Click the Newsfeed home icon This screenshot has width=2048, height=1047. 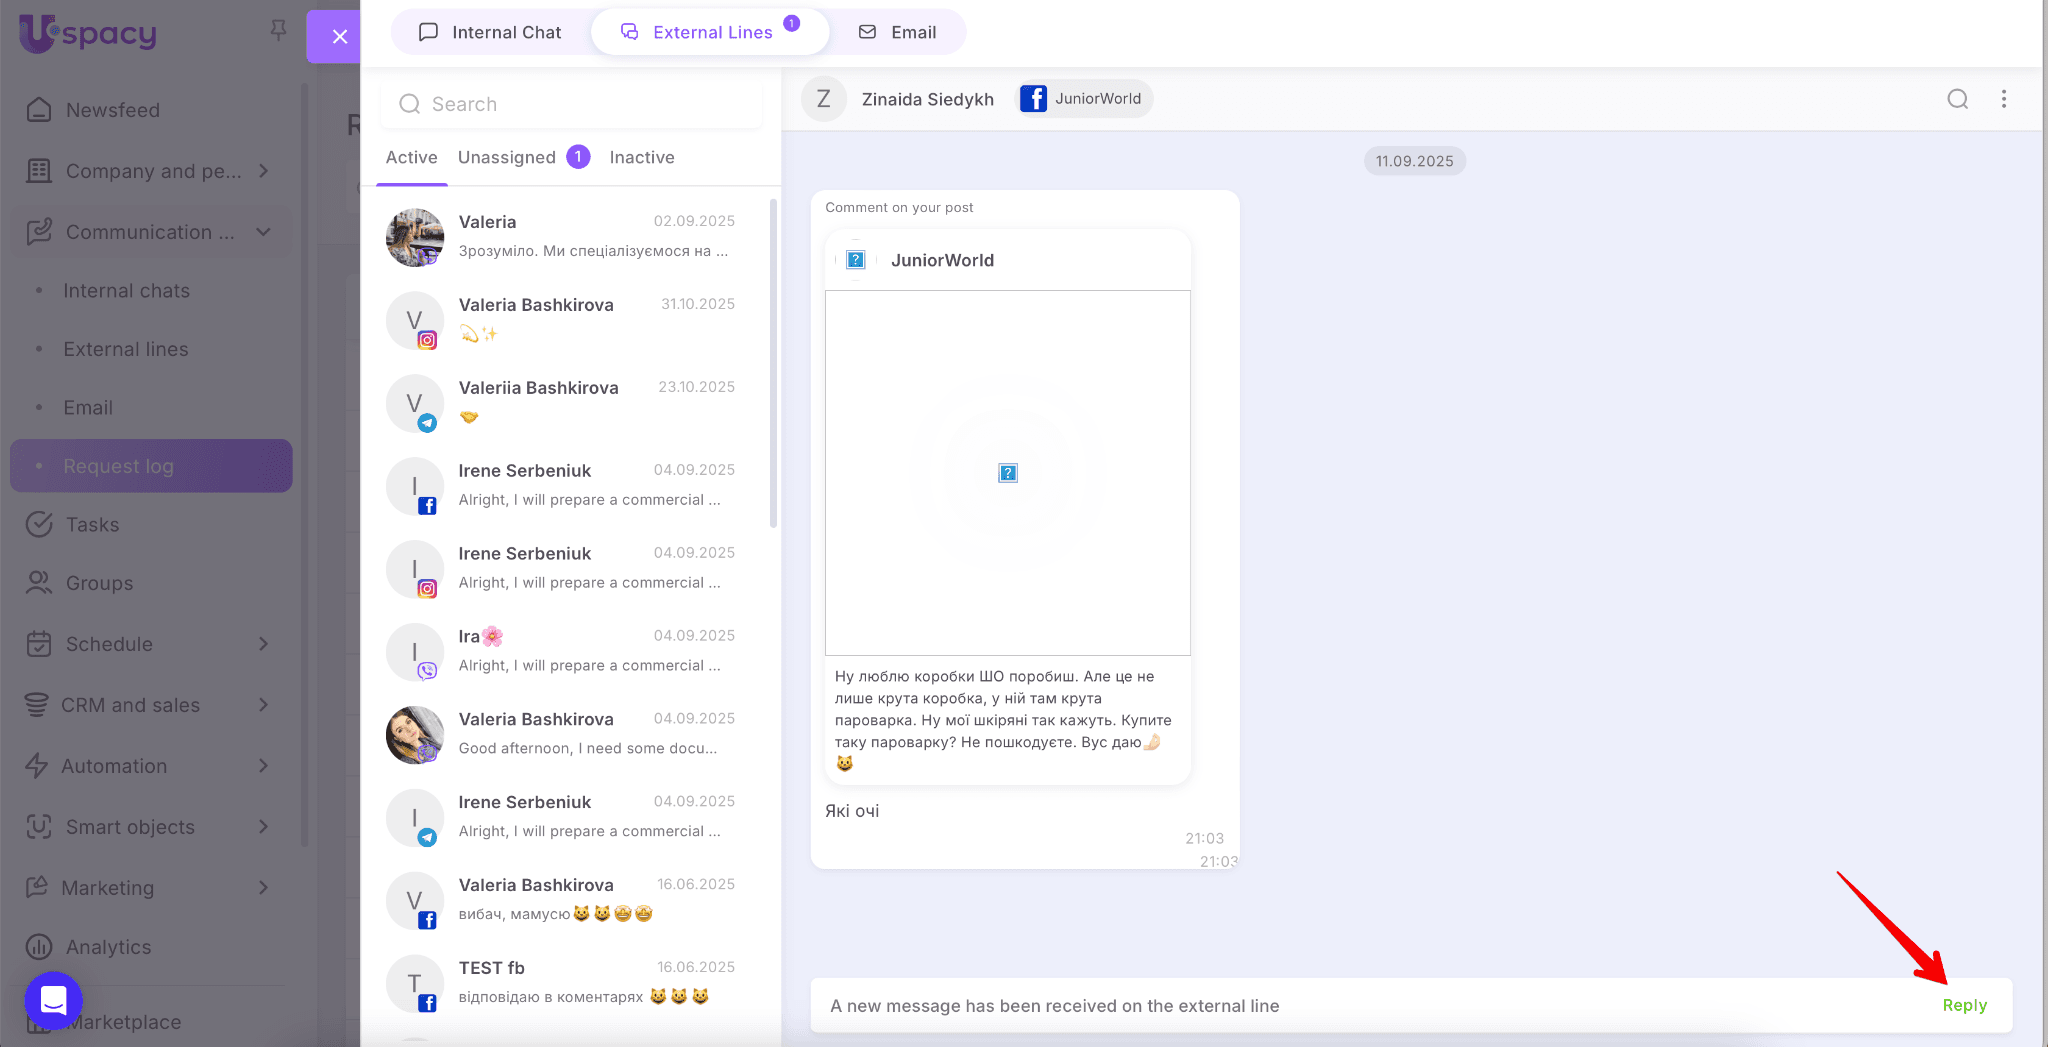39,110
